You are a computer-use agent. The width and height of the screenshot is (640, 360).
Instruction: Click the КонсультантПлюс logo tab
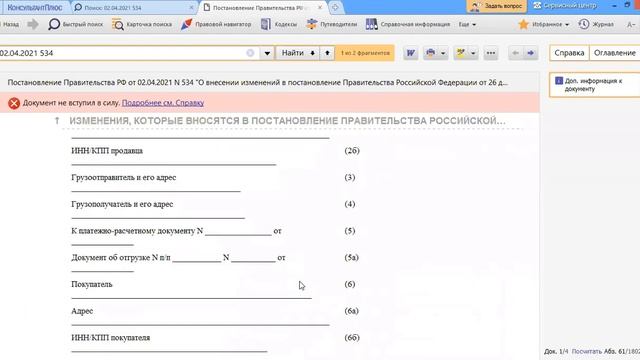[x=35, y=7]
